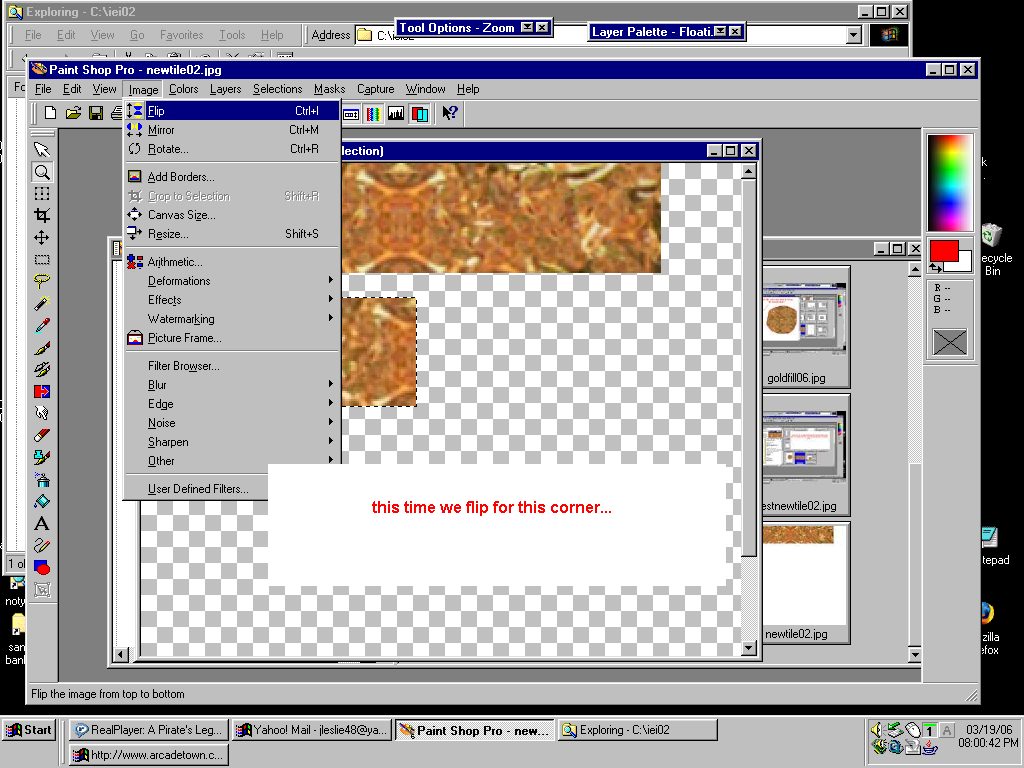
Task: Select the Draw line tool
Action: (42, 545)
